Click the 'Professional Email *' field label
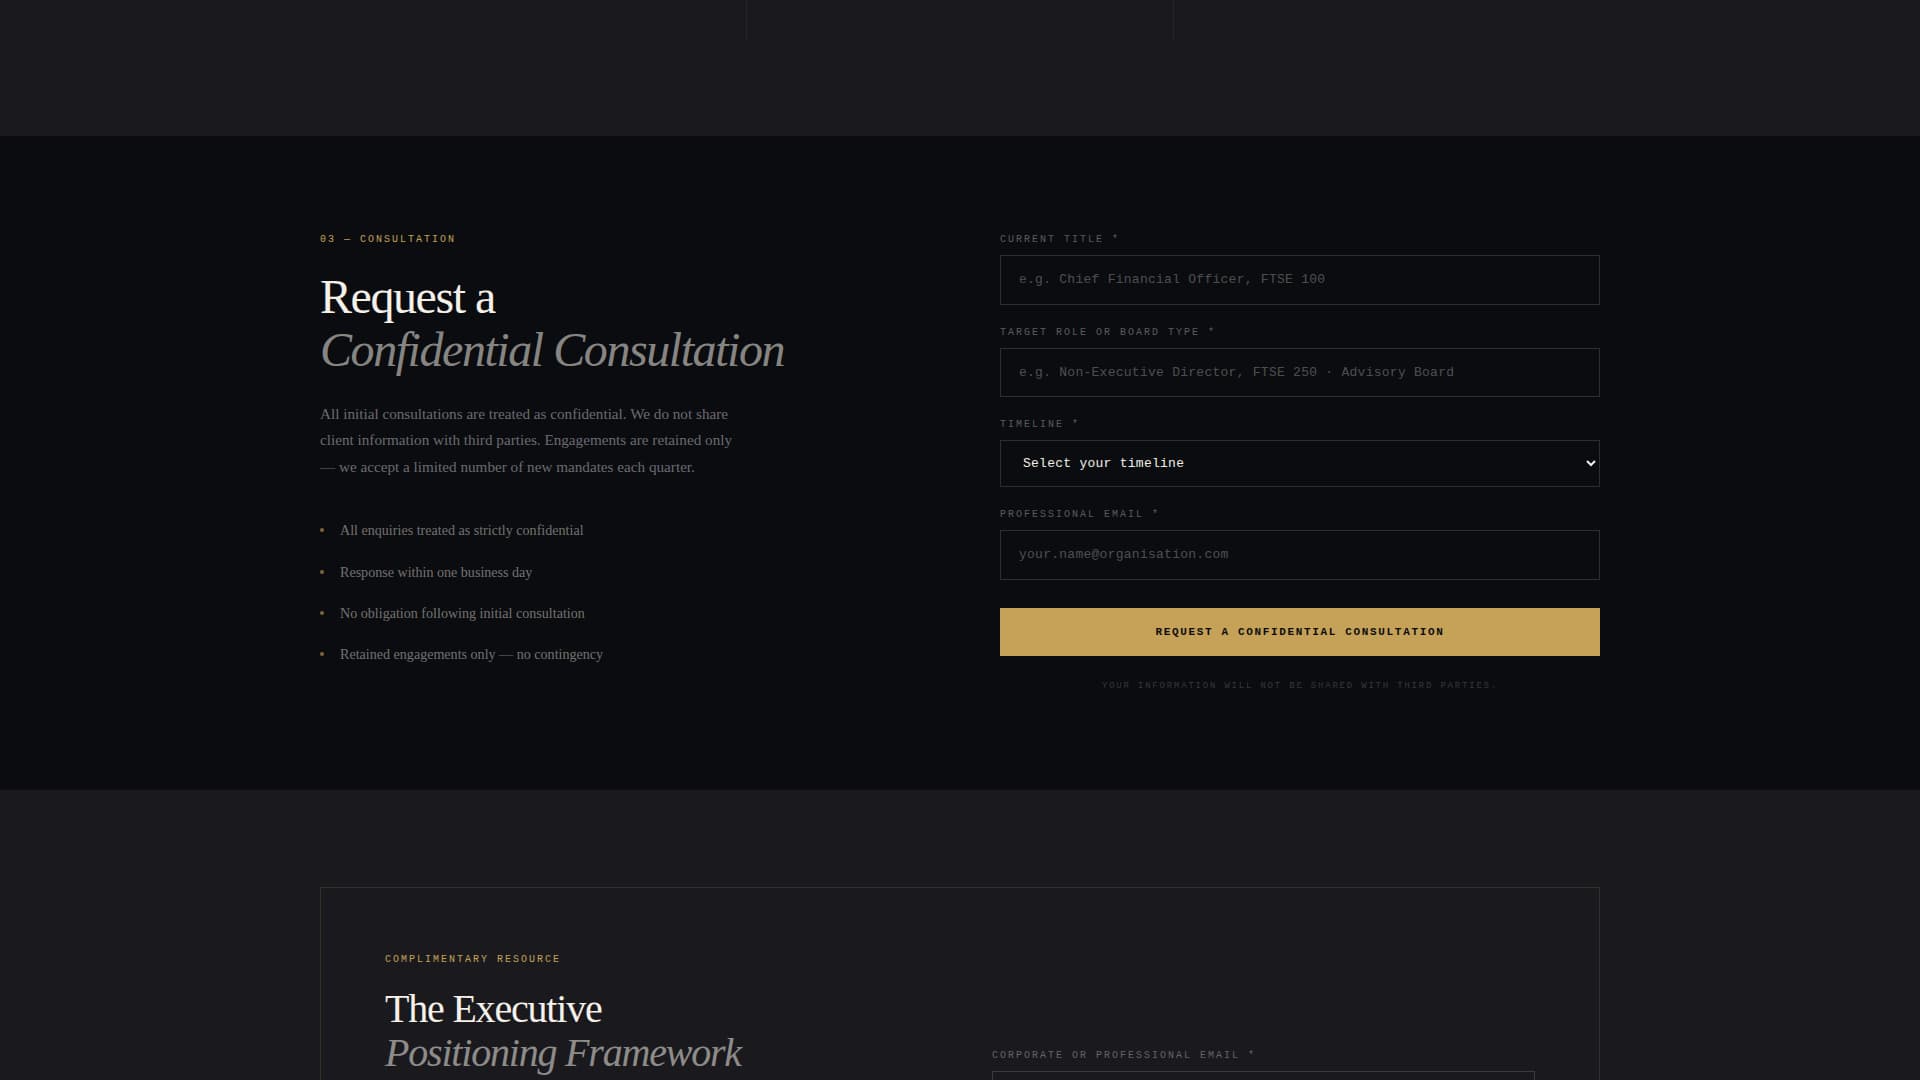The width and height of the screenshot is (1920, 1080). (1079, 514)
